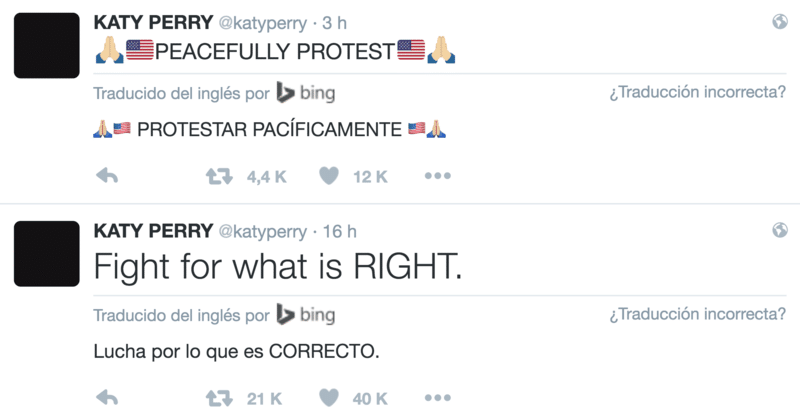
Task: Click the first tweet's profile avatar
Action: click(46, 45)
